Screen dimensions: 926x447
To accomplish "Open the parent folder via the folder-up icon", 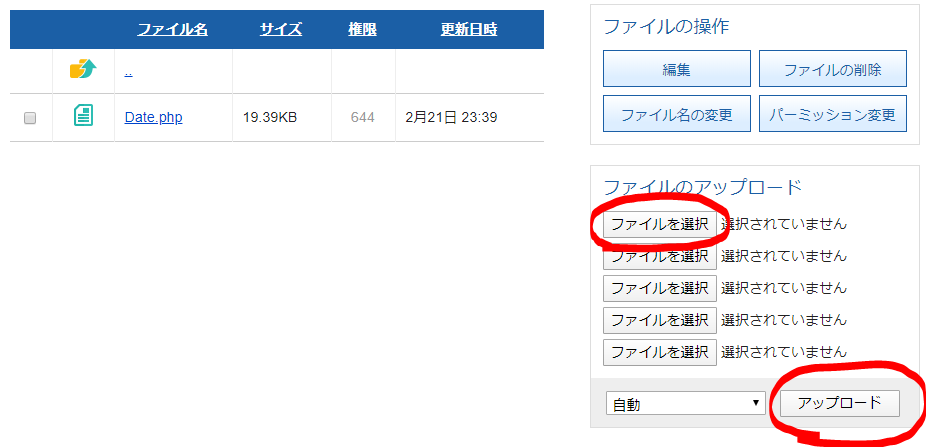I will click(83, 69).
